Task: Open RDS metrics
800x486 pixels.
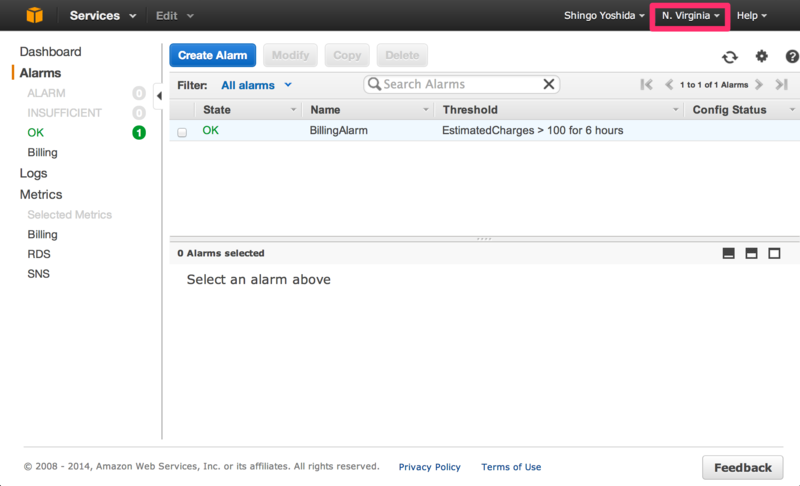Action: click(x=39, y=254)
